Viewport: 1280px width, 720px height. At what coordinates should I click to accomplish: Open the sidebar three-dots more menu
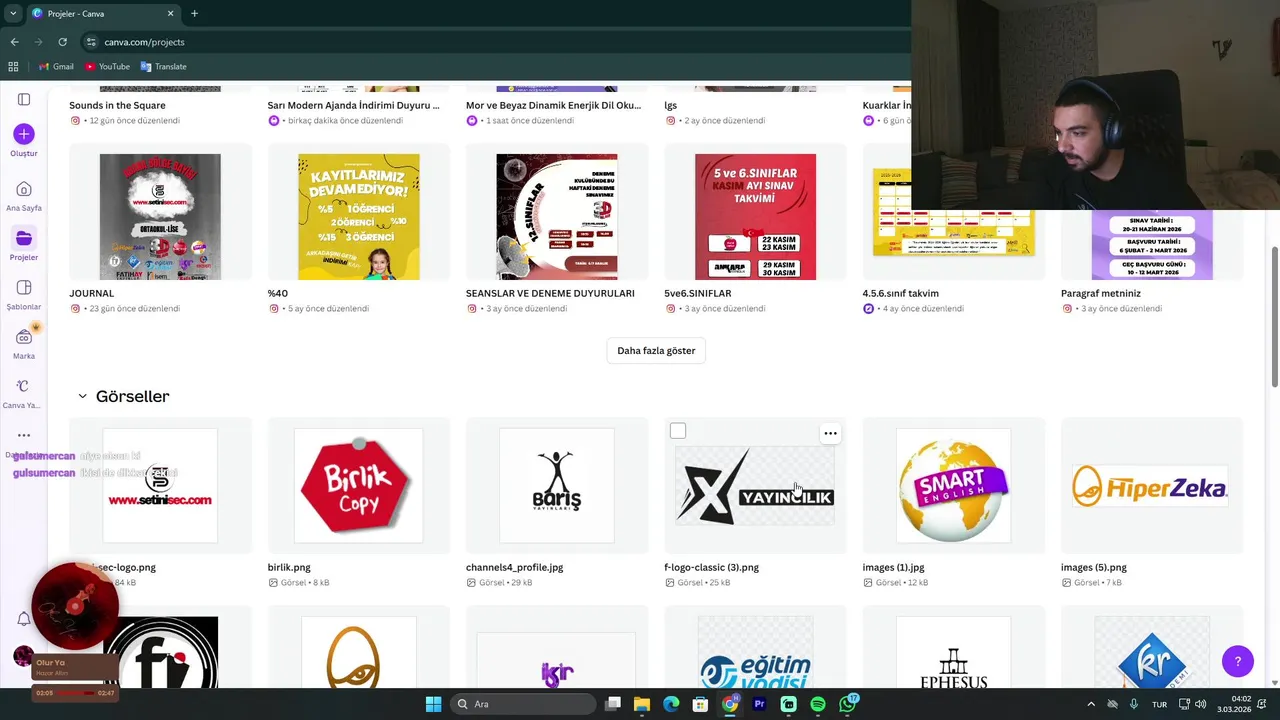point(24,435)
